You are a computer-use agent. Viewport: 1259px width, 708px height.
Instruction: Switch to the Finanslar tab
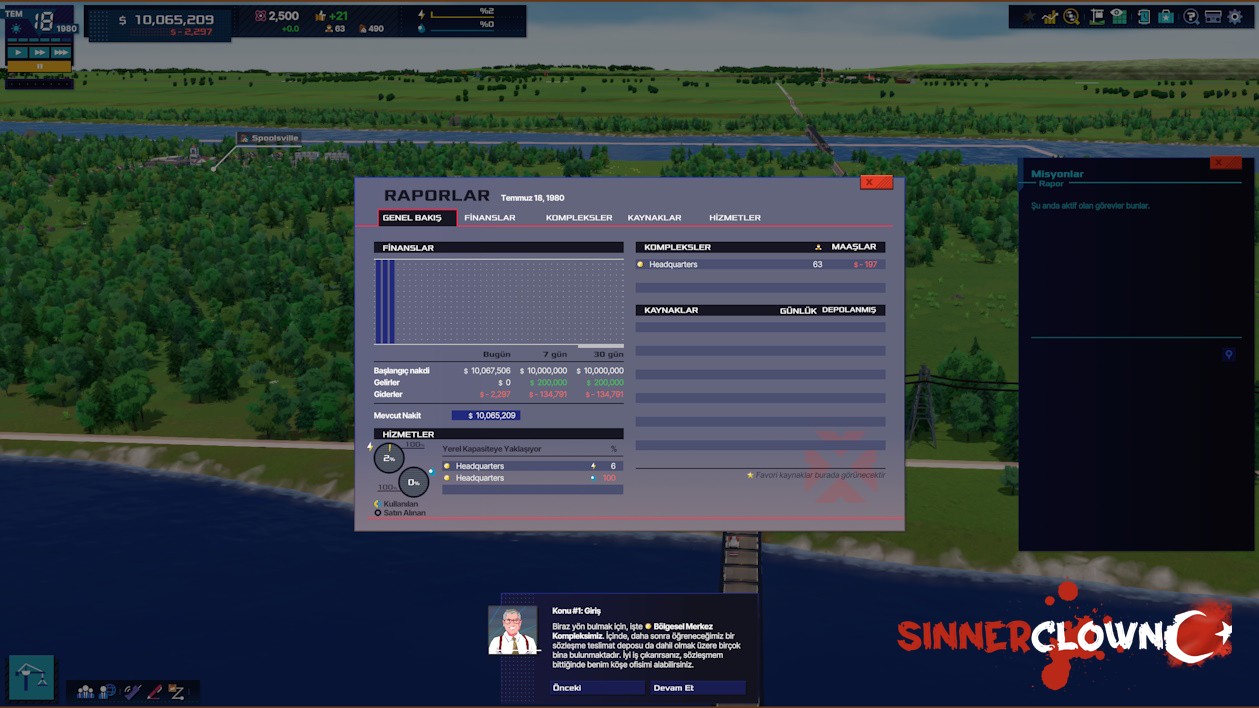[490, 218]
